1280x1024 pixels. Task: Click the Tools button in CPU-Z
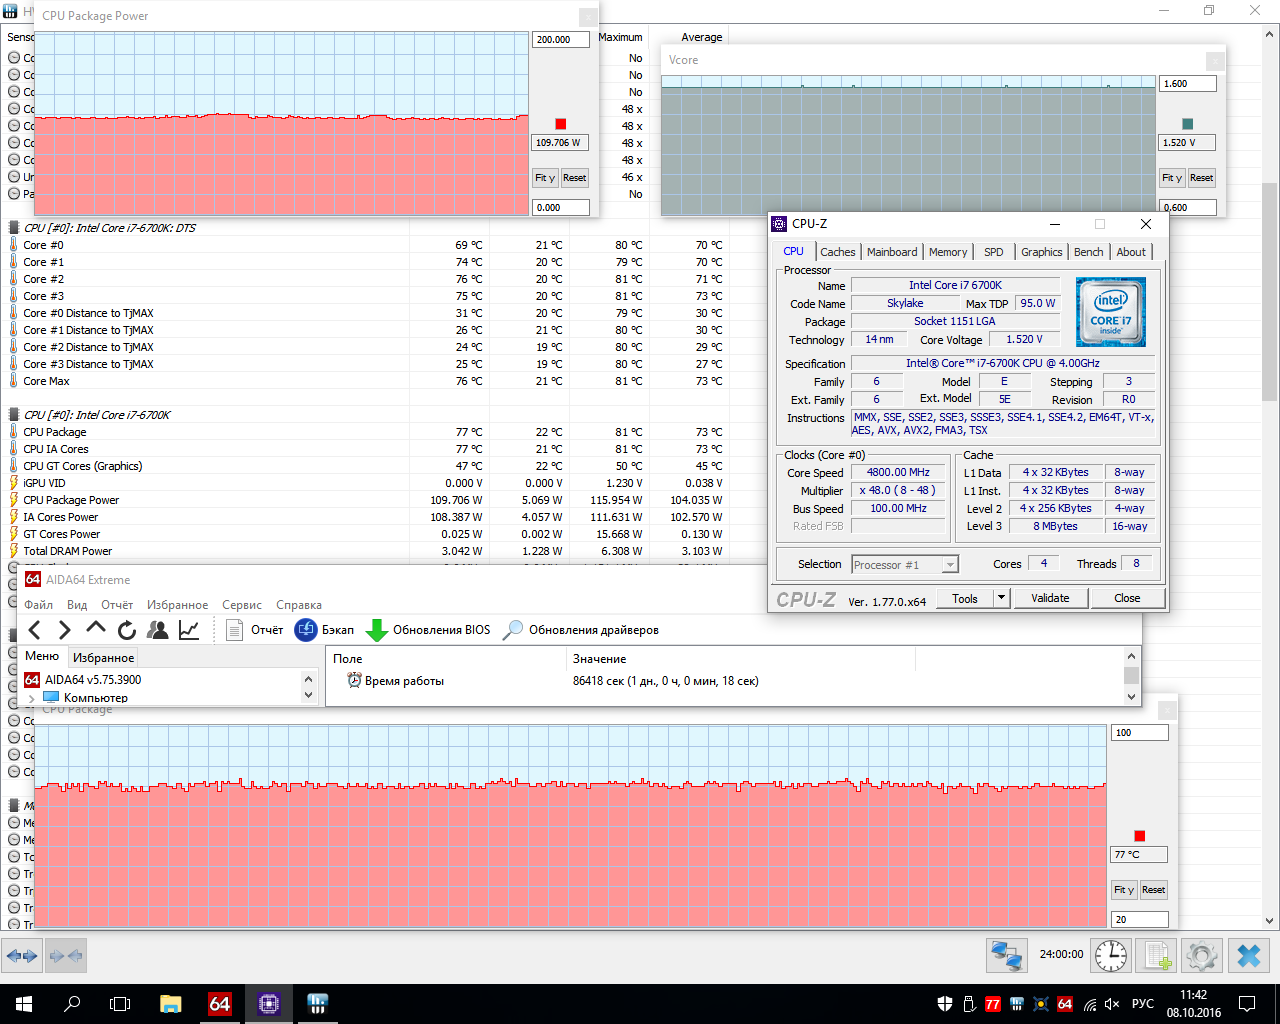click(x=965, y=598)
